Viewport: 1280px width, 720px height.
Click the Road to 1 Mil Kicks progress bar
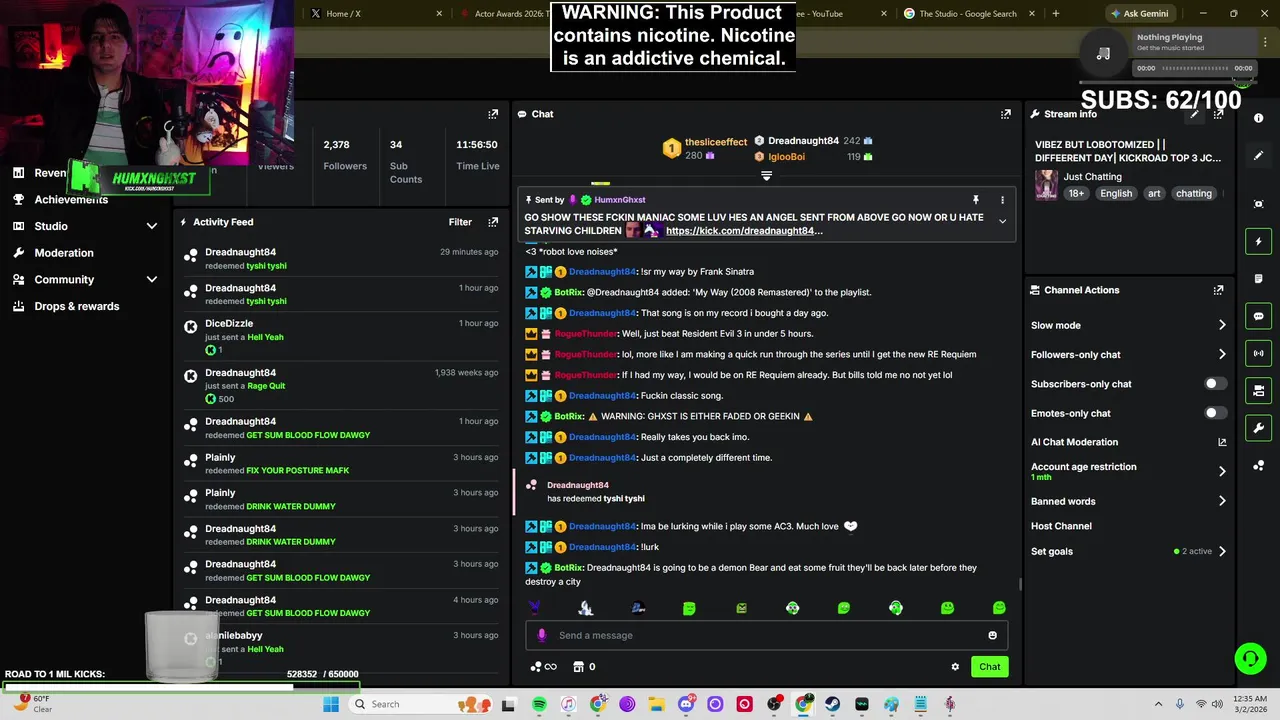pos(180,687)
